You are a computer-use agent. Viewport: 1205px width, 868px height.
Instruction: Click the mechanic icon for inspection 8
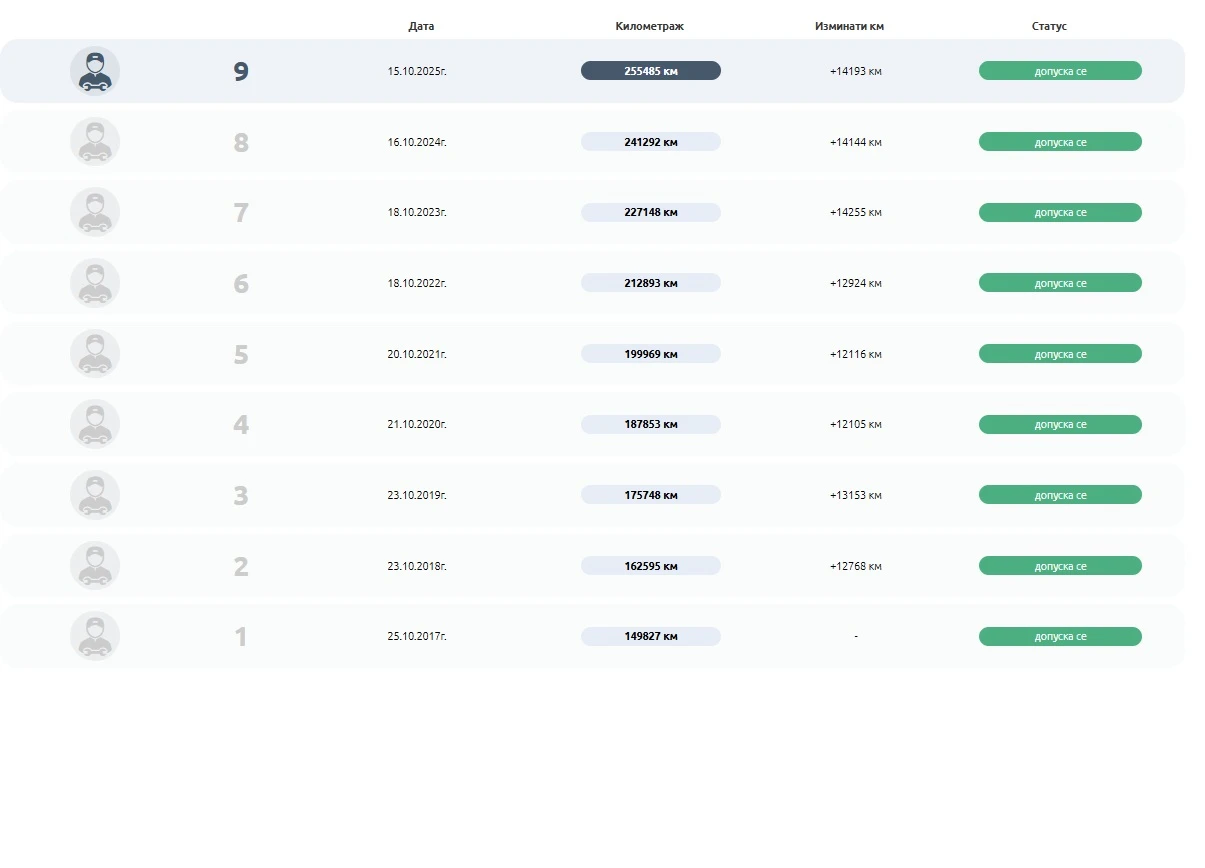pyautogui.click(x=95, y=142)
